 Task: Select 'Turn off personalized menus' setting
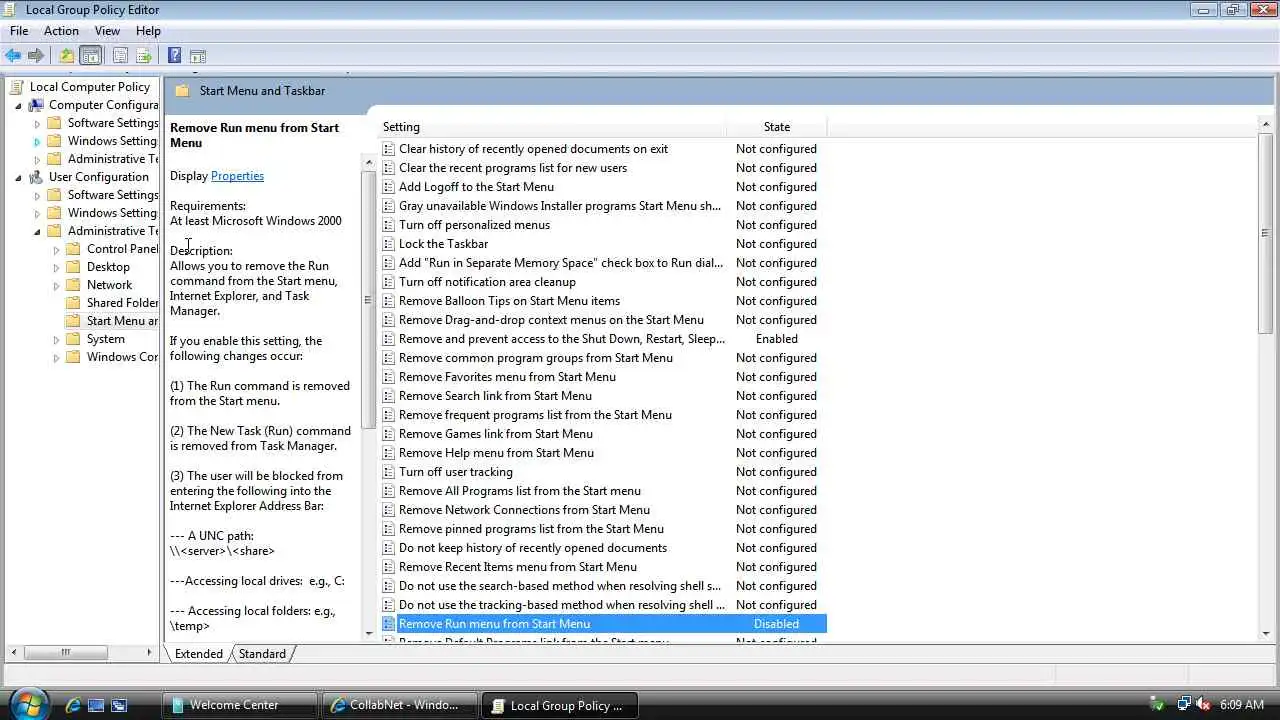pyautogui.click(x=474, y=225)
